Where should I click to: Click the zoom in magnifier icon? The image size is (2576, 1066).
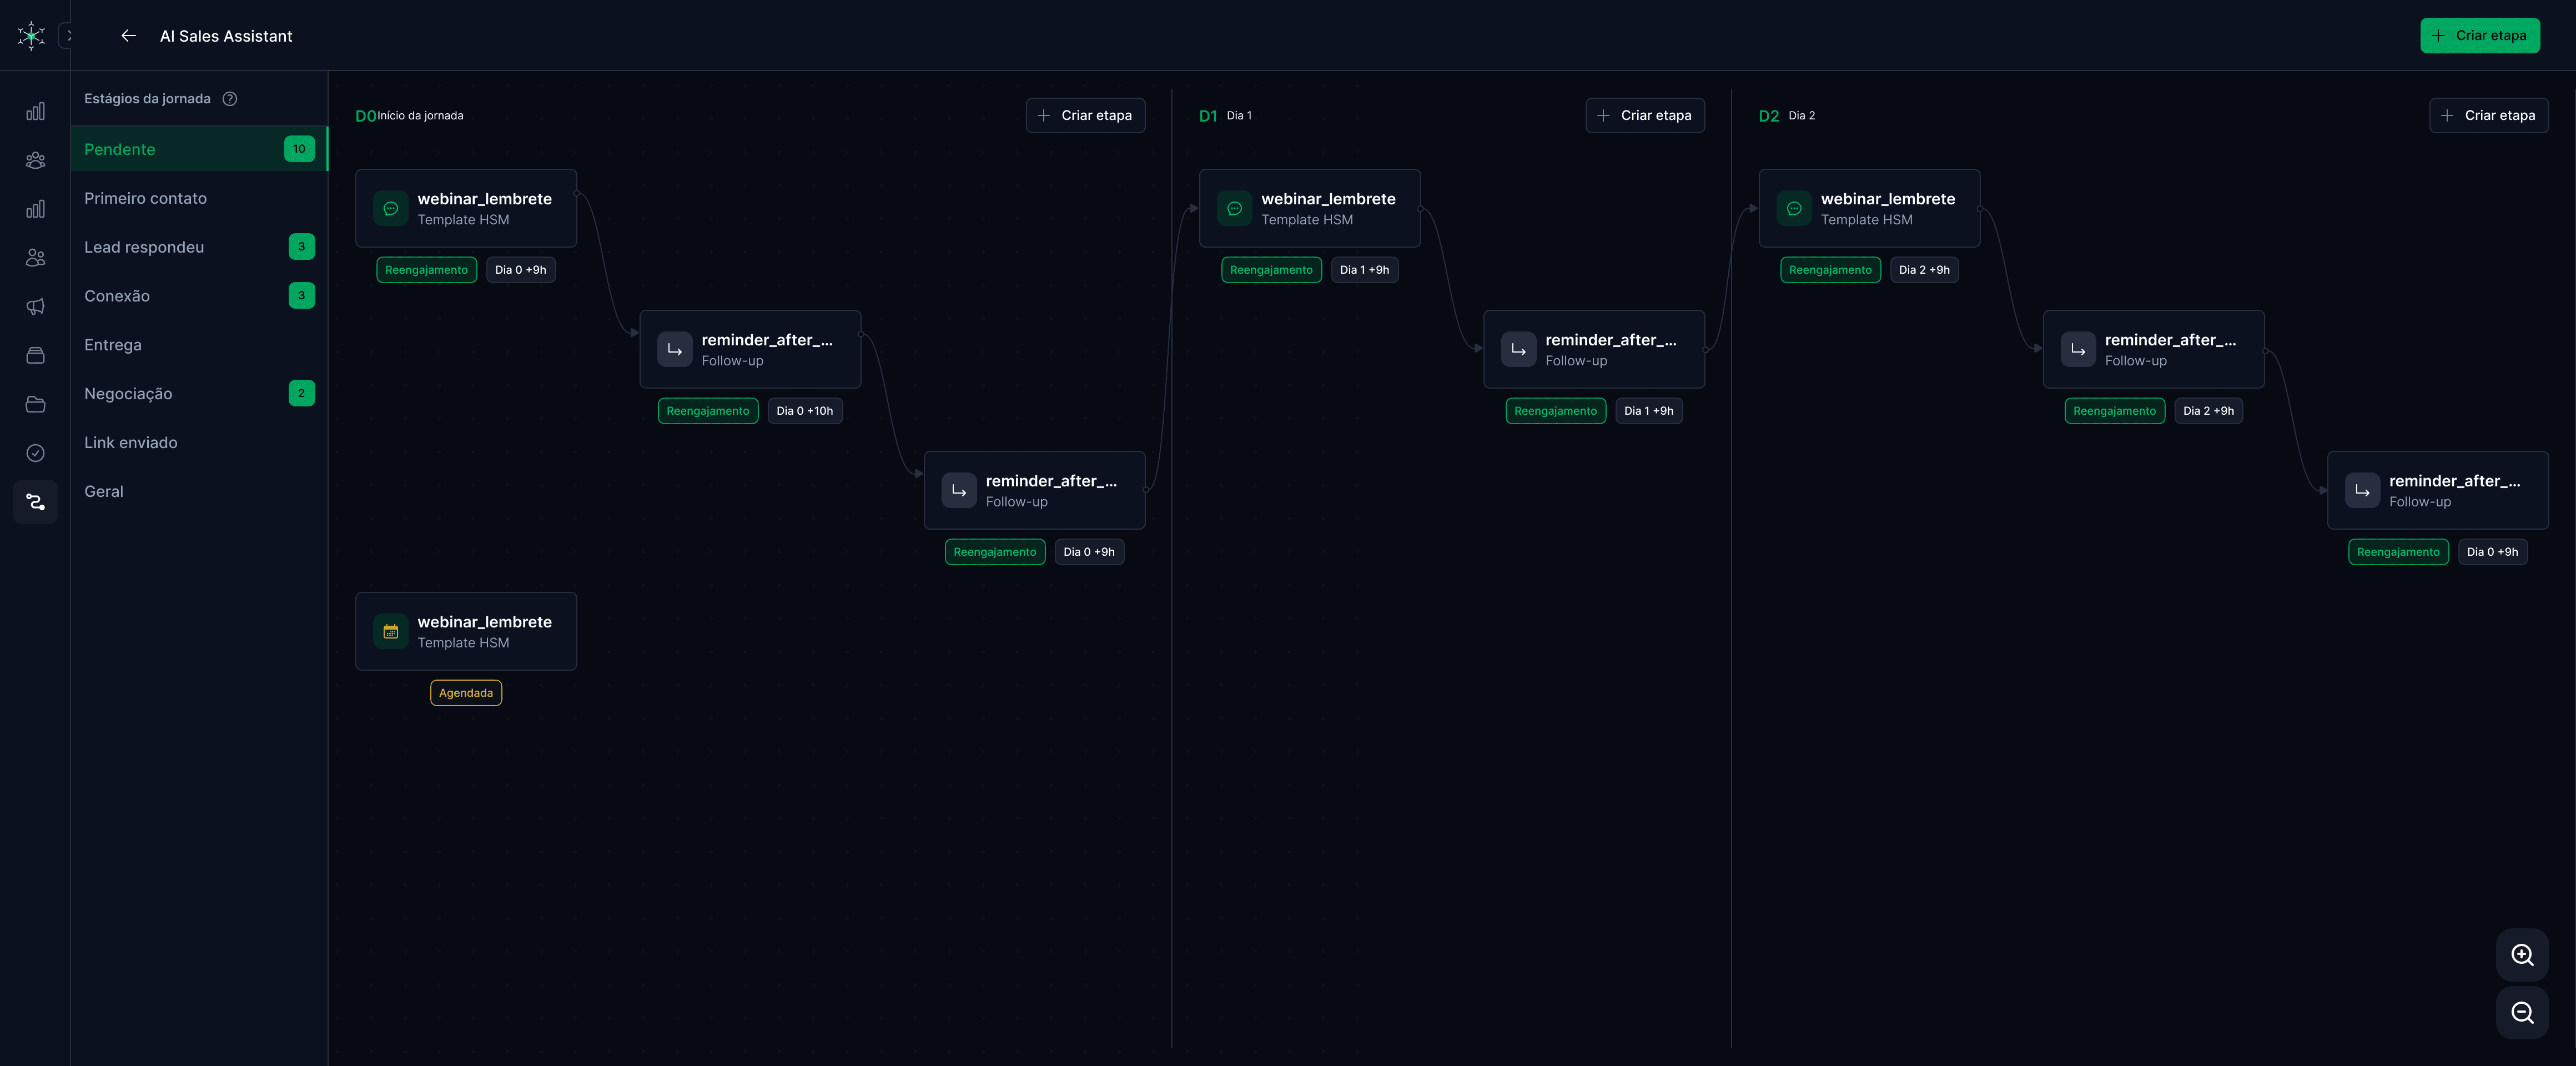pos(2521,955)
